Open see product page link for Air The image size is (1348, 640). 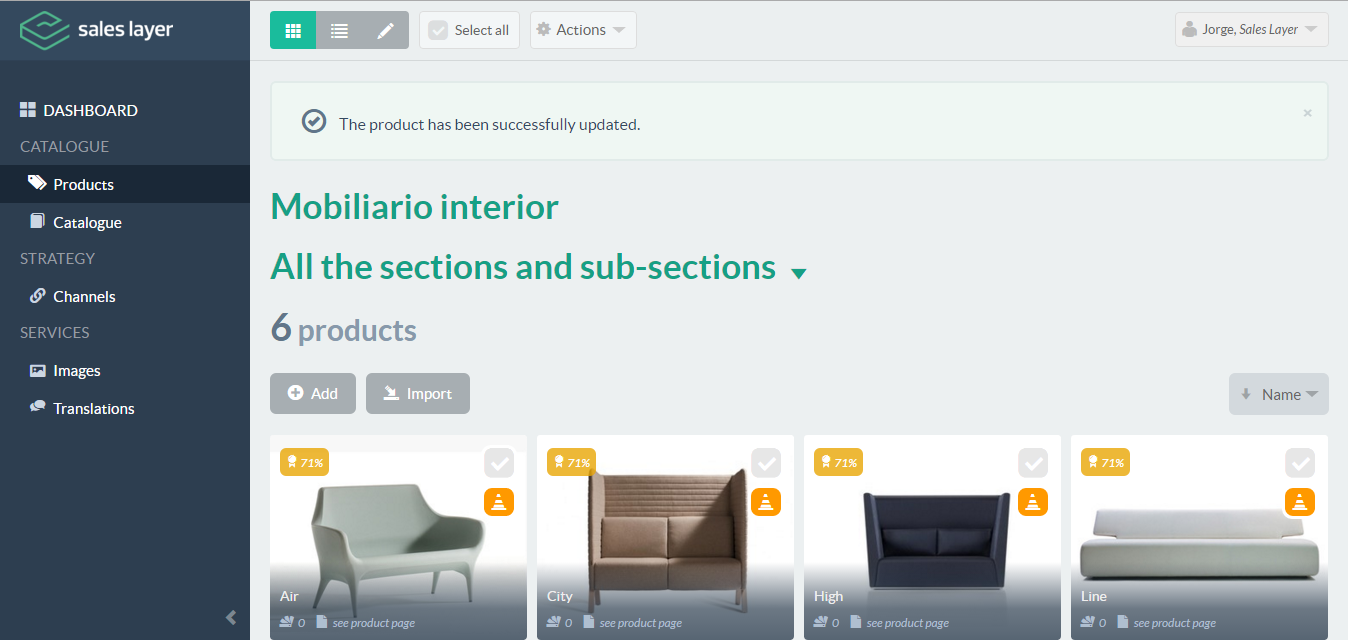point(374,623)
